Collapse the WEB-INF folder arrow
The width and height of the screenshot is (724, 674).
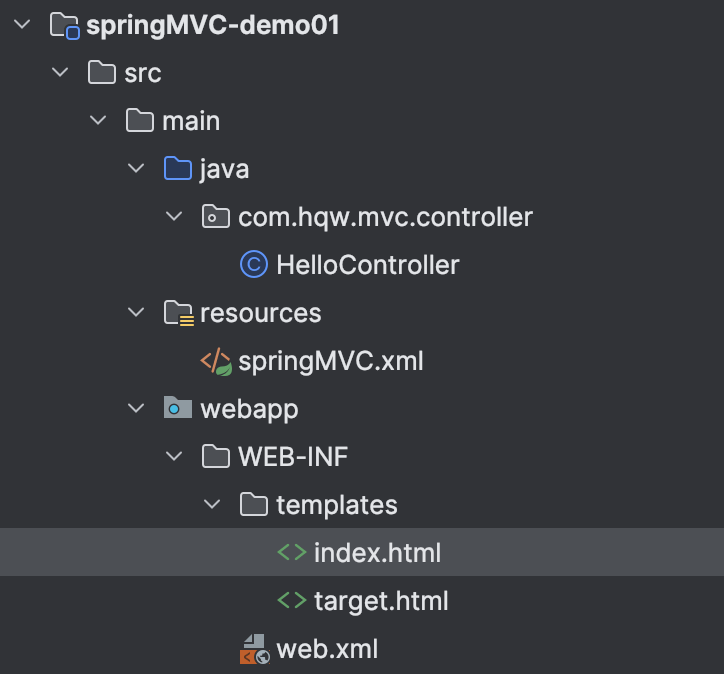click(175, 457)
